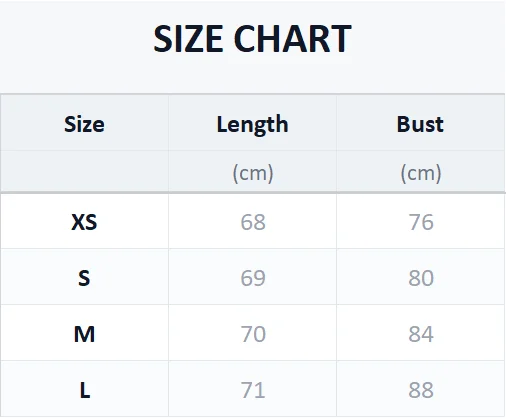The width and height of the screenshot is (506, 418).
Task: Click the S bust value 80
Action: [421, 278]
